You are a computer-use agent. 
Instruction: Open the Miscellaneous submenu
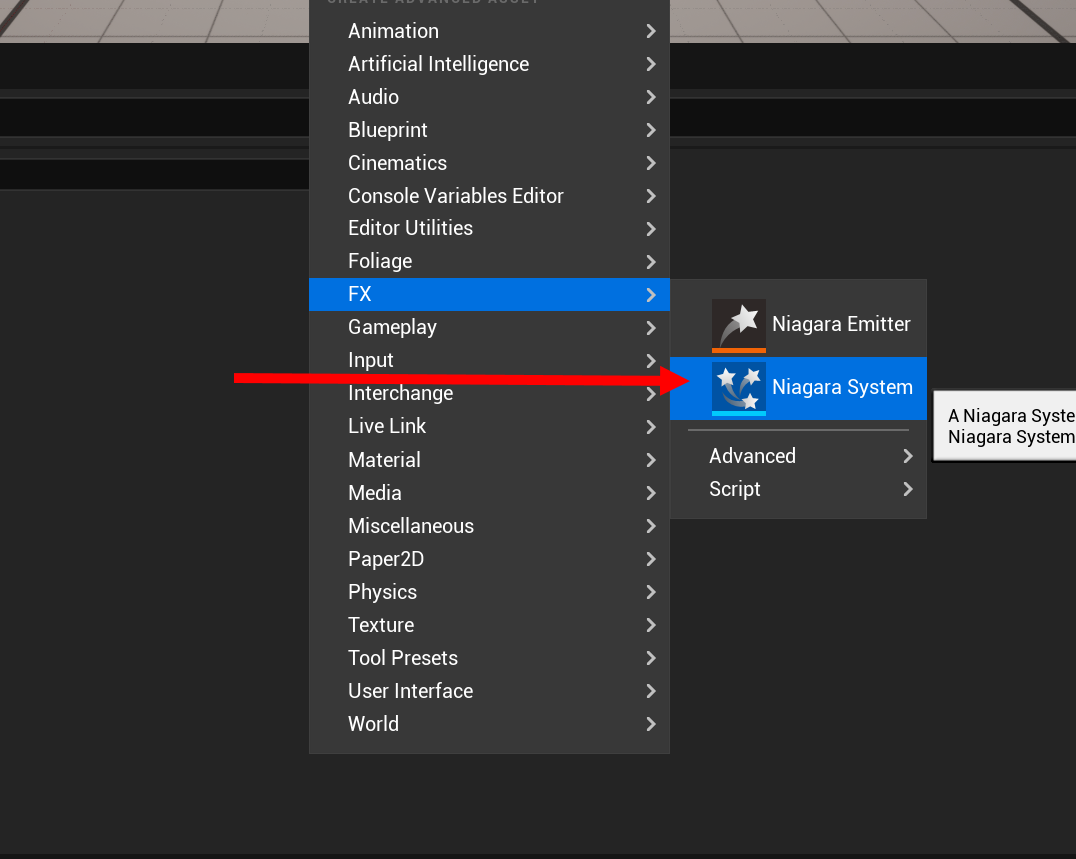point(489,526)
